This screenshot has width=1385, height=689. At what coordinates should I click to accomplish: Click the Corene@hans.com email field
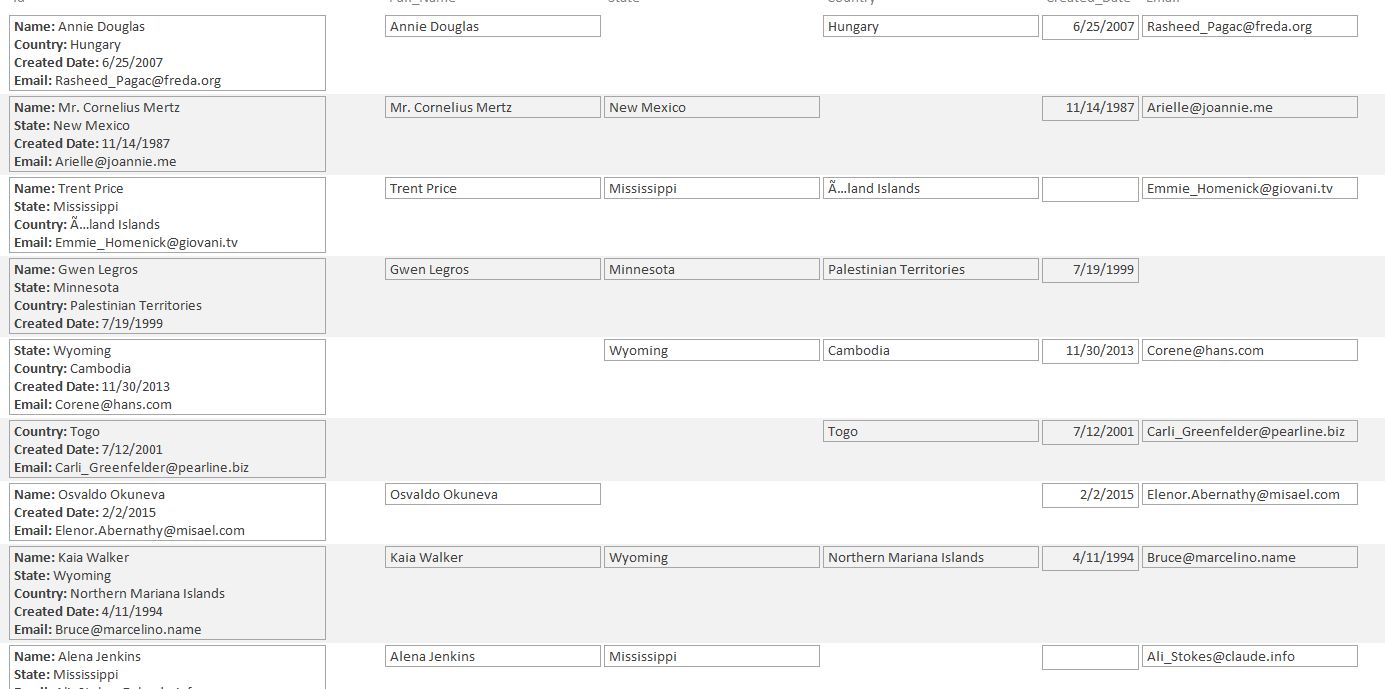point(1250,350)
